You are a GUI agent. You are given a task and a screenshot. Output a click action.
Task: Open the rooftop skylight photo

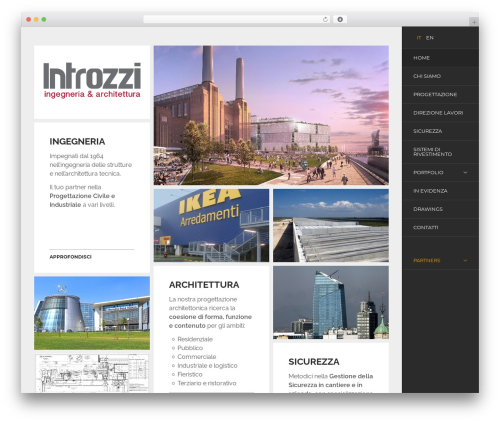331,225
